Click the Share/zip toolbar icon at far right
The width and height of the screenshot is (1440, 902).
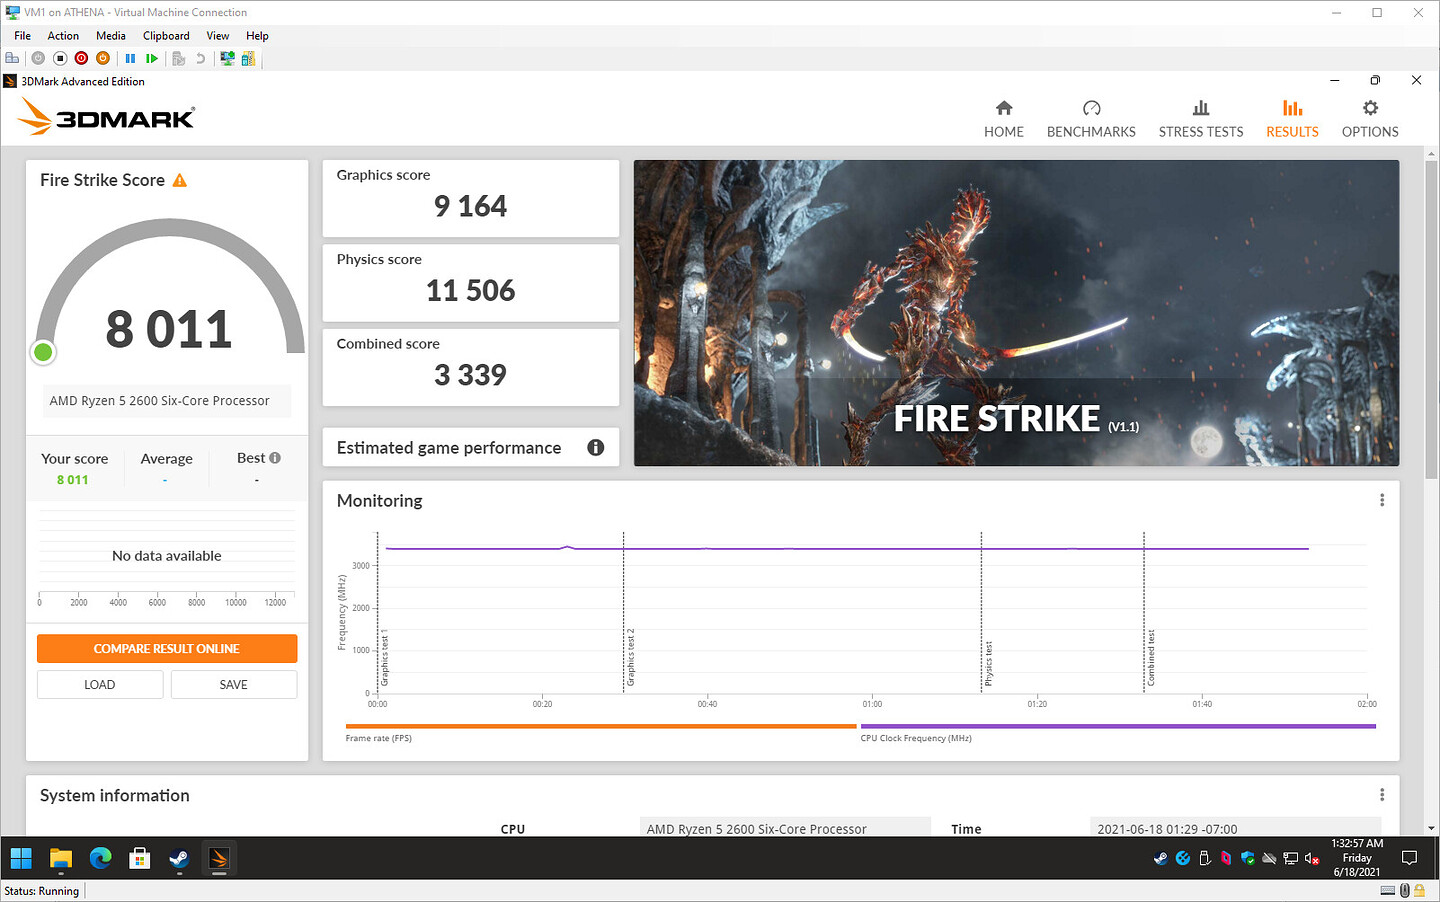click(x=248, y=58)
